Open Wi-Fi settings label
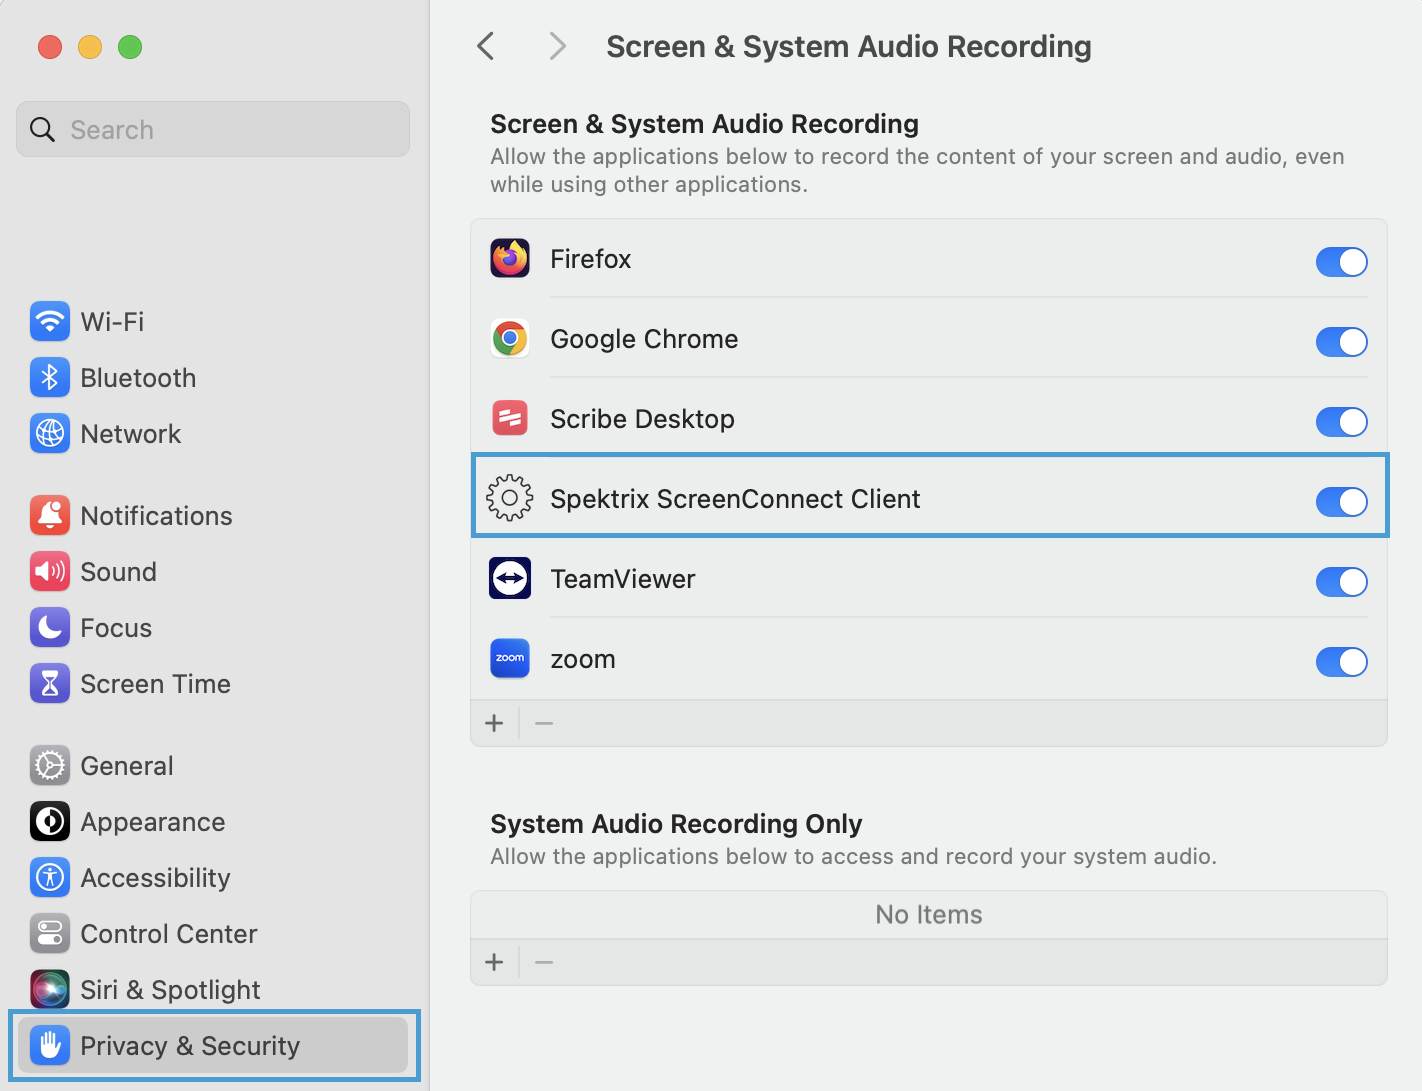 [112, 322]
